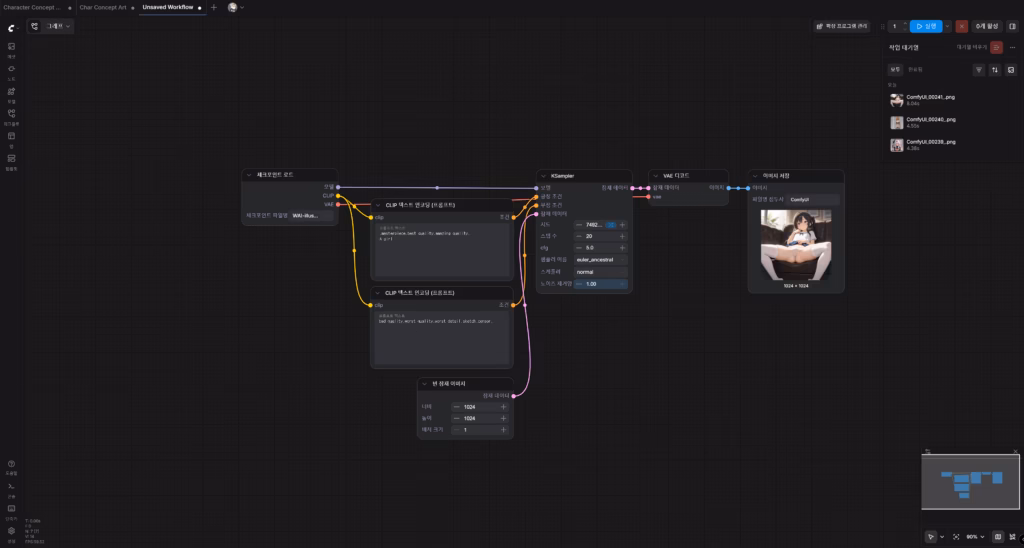
Task: Open the 90% zoom level dropdown
Action: 974,537
